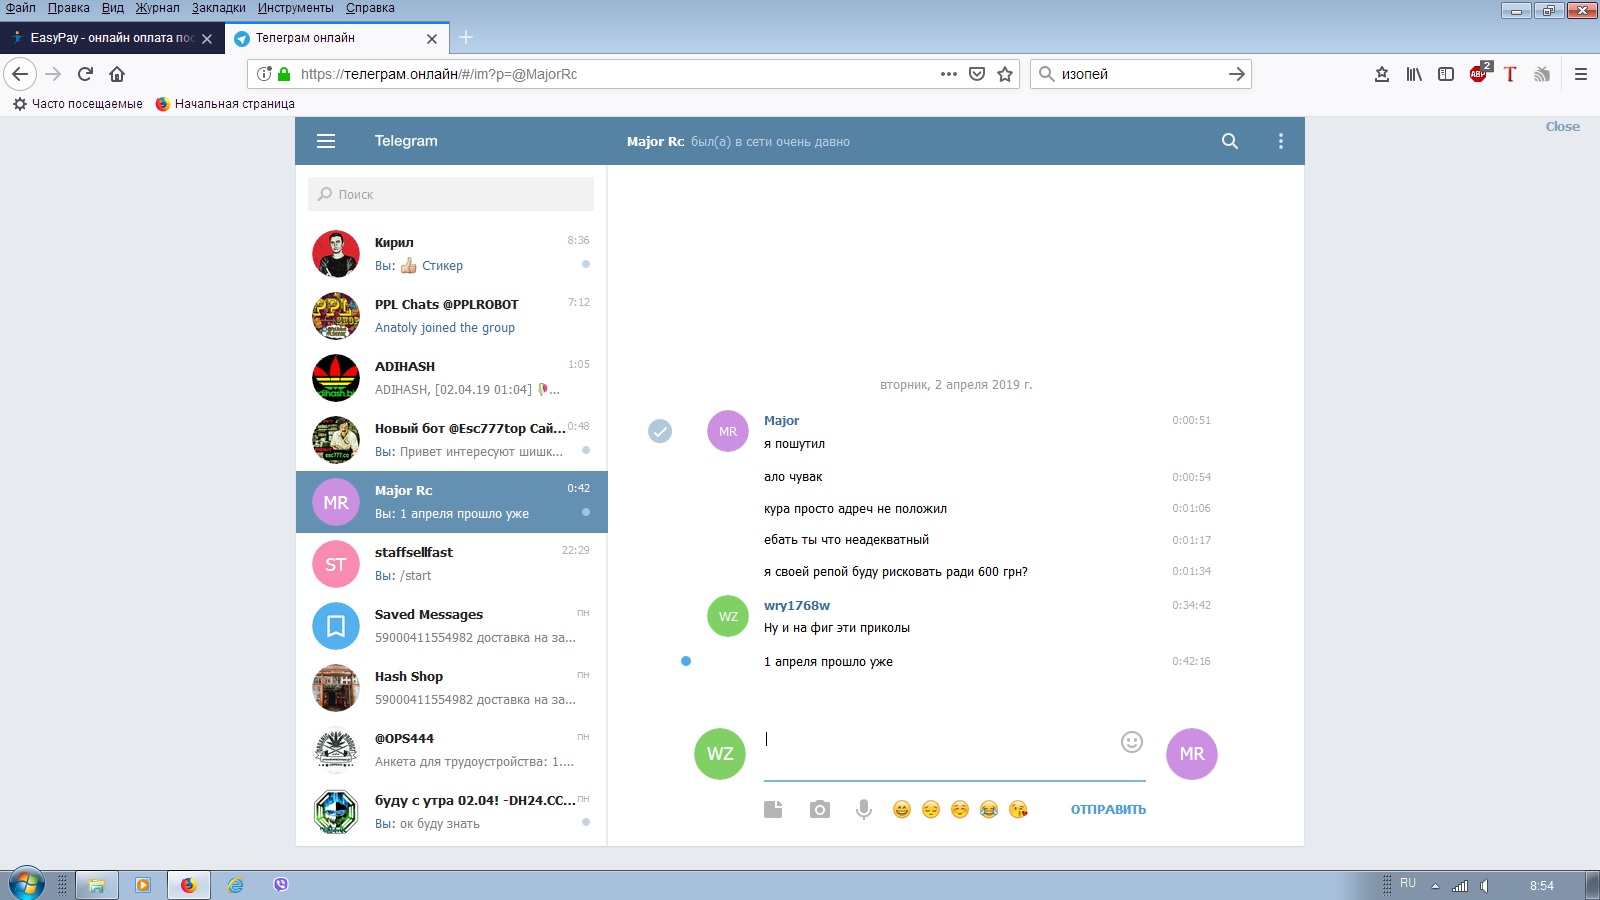
Task: Toggle the selection checkmark on the message 'я пошутил'
Action: (x=660, y=431)
